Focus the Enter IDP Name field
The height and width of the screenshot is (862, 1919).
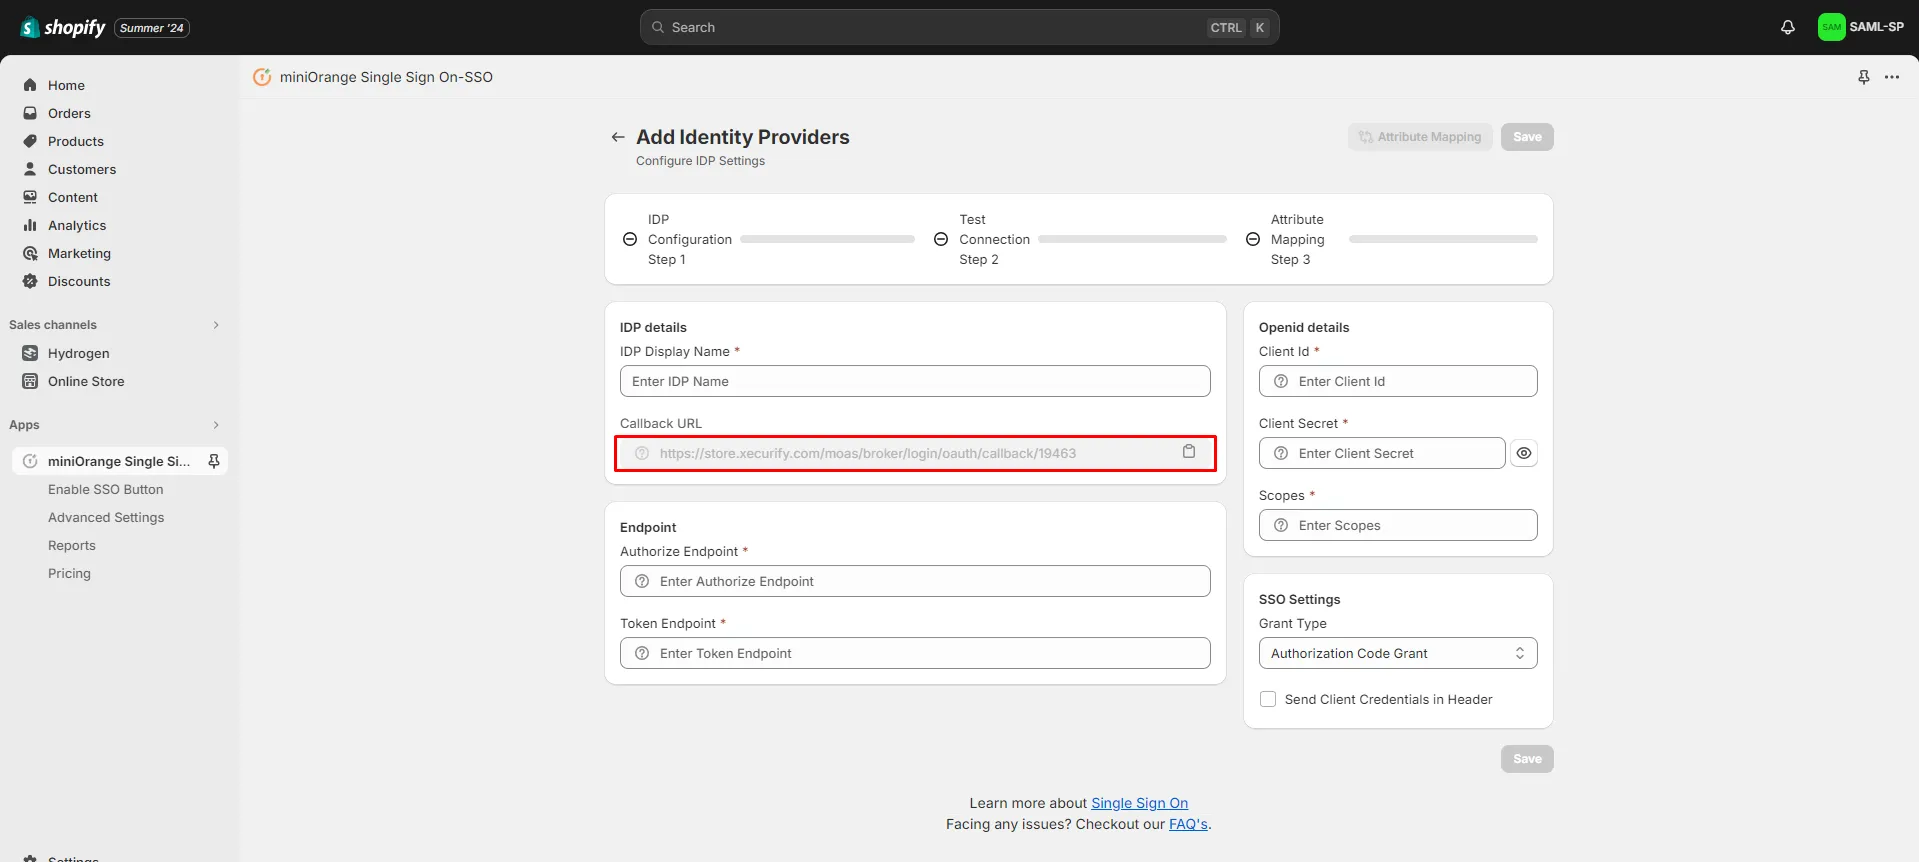(x=915, y=381)
